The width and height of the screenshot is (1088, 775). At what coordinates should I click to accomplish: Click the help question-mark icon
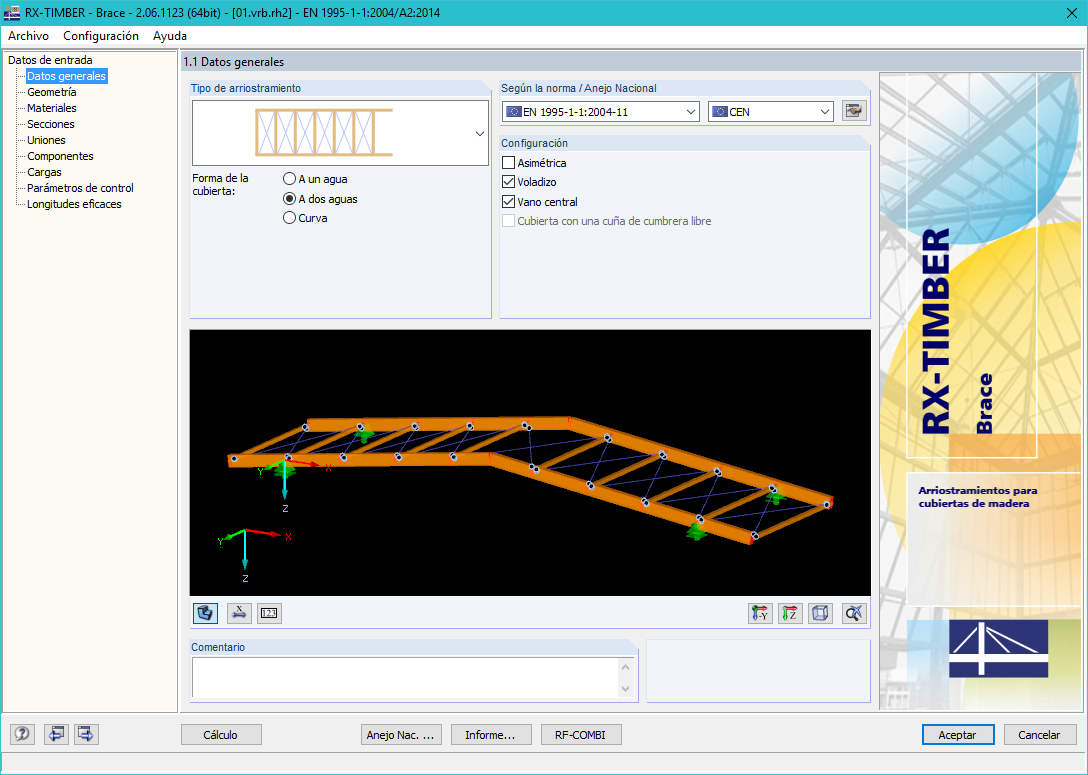point(22,734)
